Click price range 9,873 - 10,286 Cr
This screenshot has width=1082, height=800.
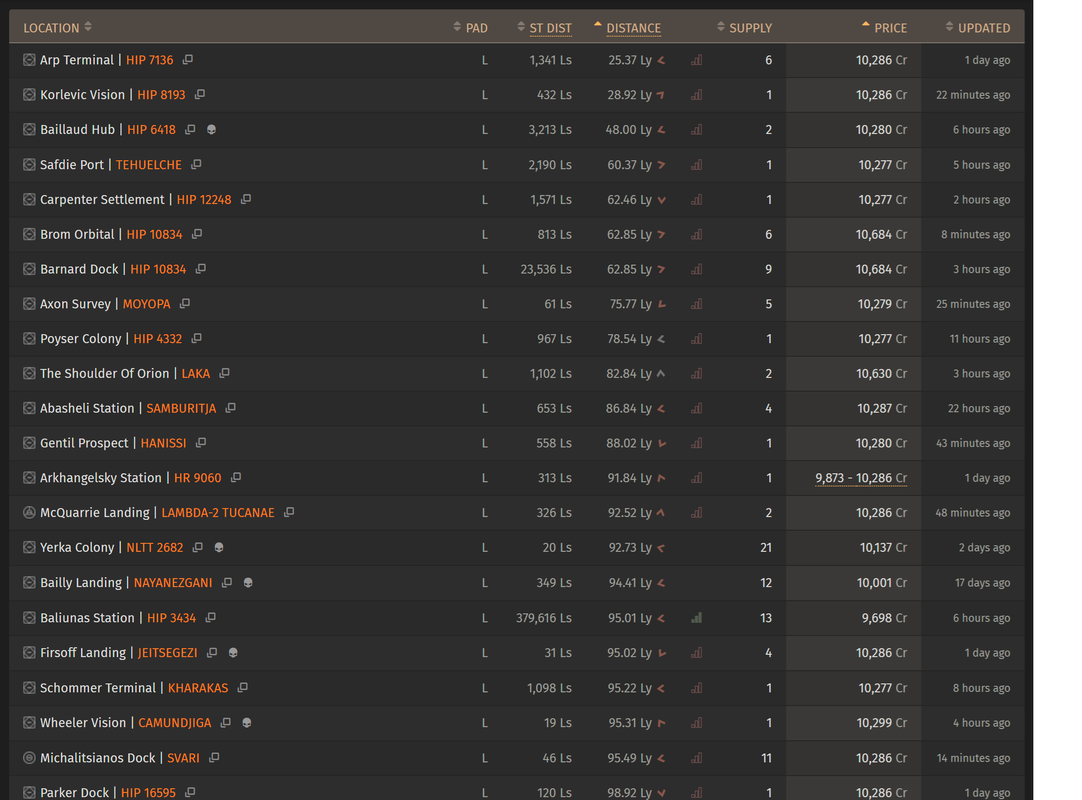[x=861, y=478]
